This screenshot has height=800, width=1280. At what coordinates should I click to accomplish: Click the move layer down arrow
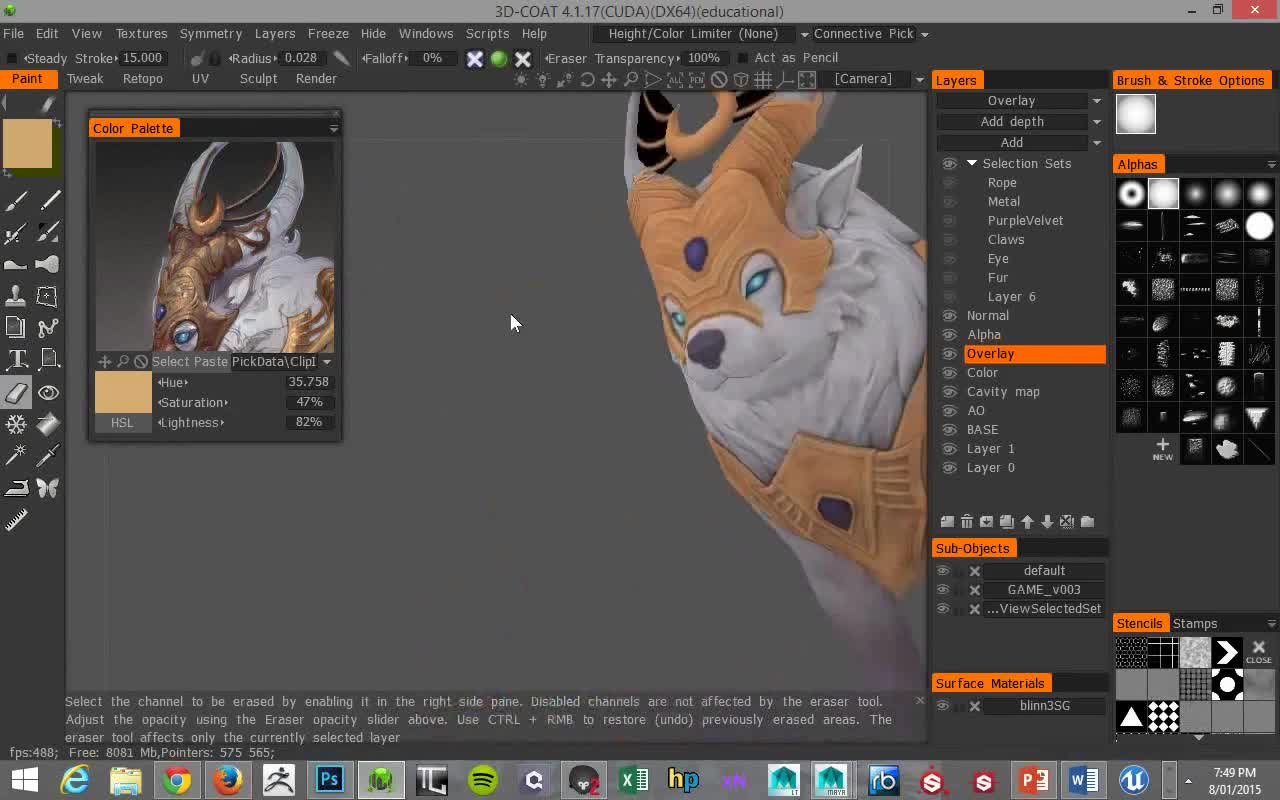(x=1047, y=522)
